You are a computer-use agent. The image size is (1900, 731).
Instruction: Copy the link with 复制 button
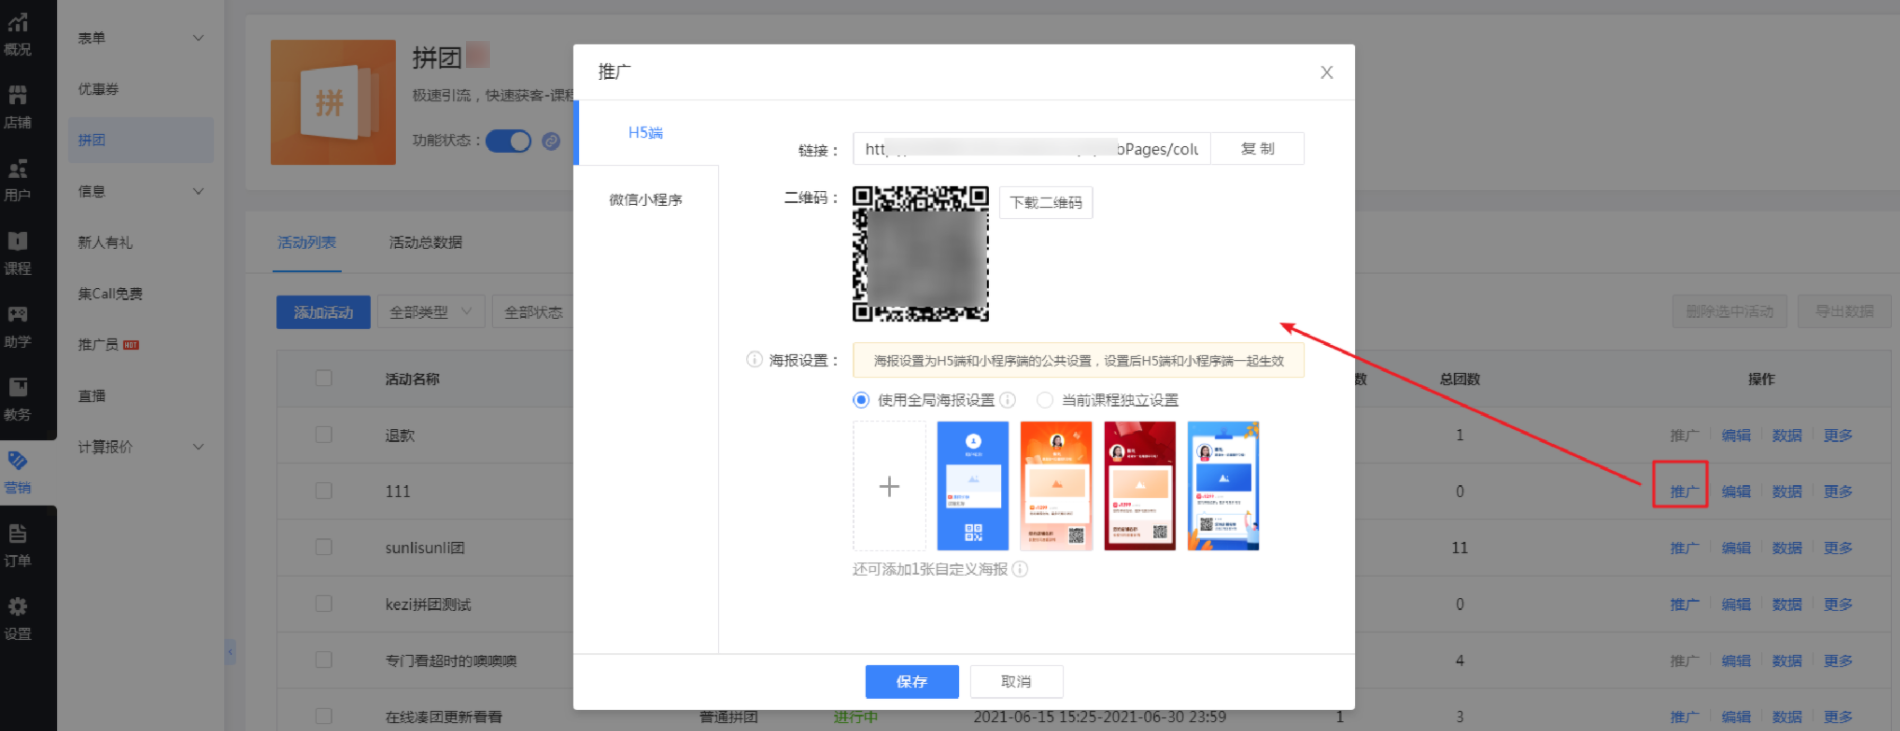1257,148
